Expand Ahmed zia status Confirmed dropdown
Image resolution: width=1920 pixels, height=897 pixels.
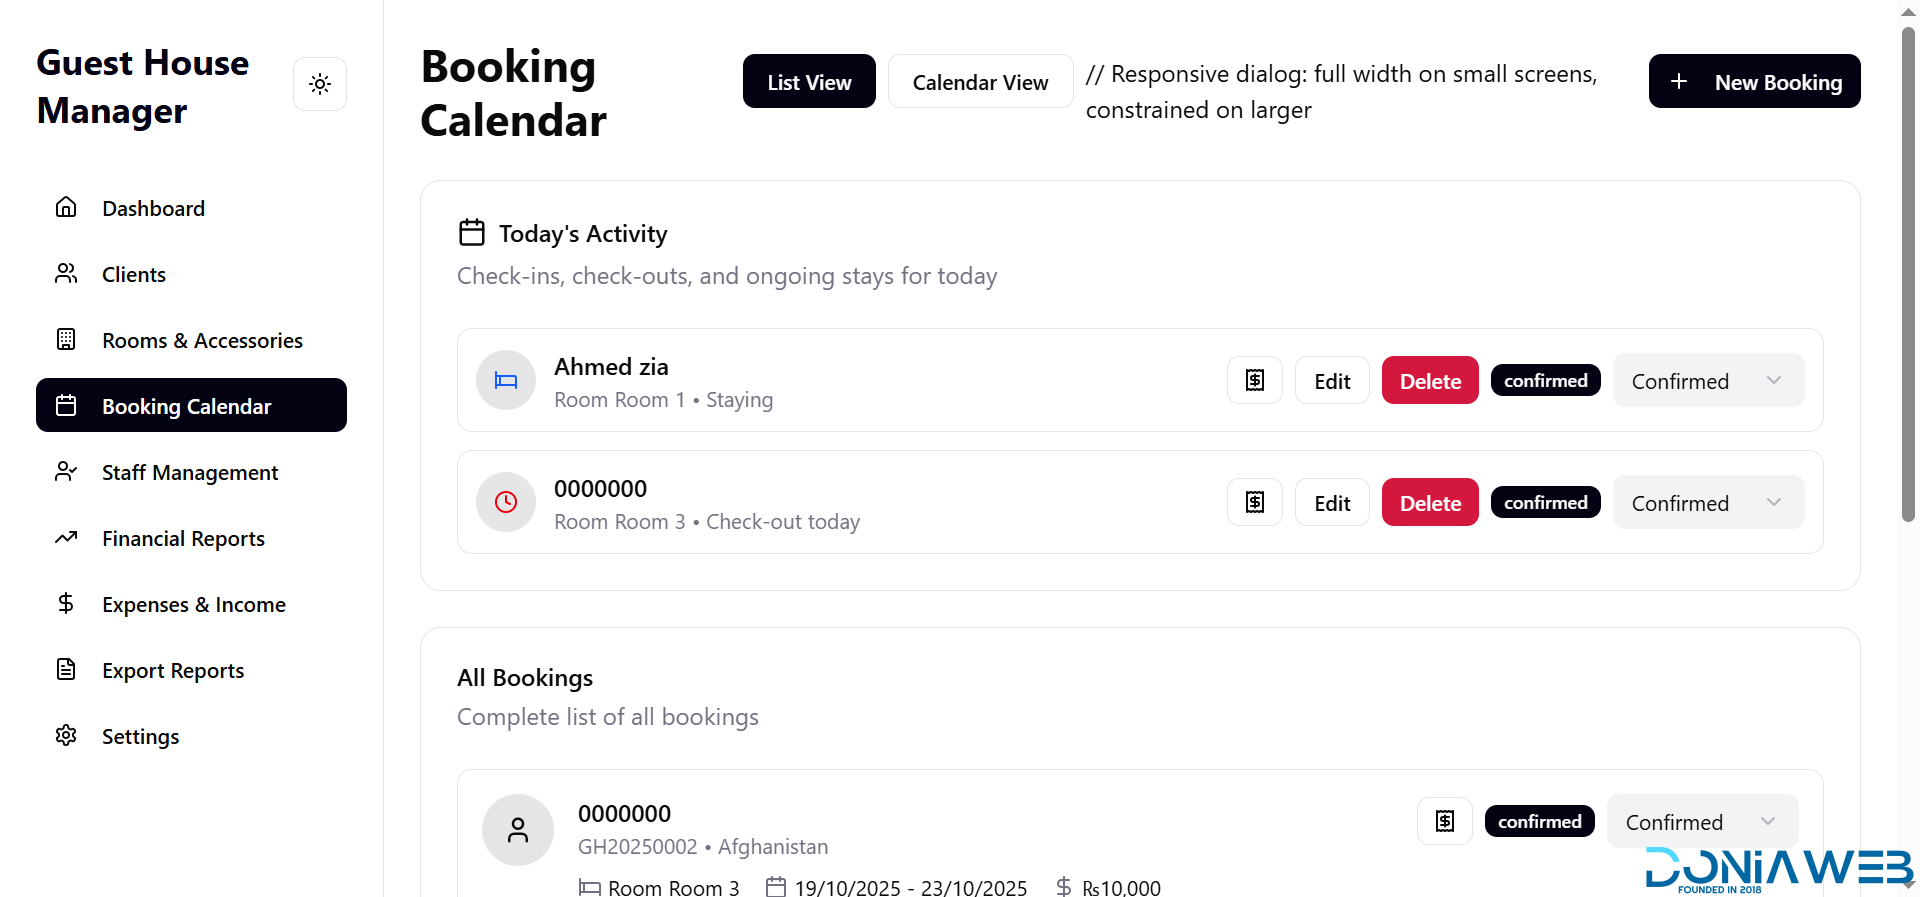1708,381
